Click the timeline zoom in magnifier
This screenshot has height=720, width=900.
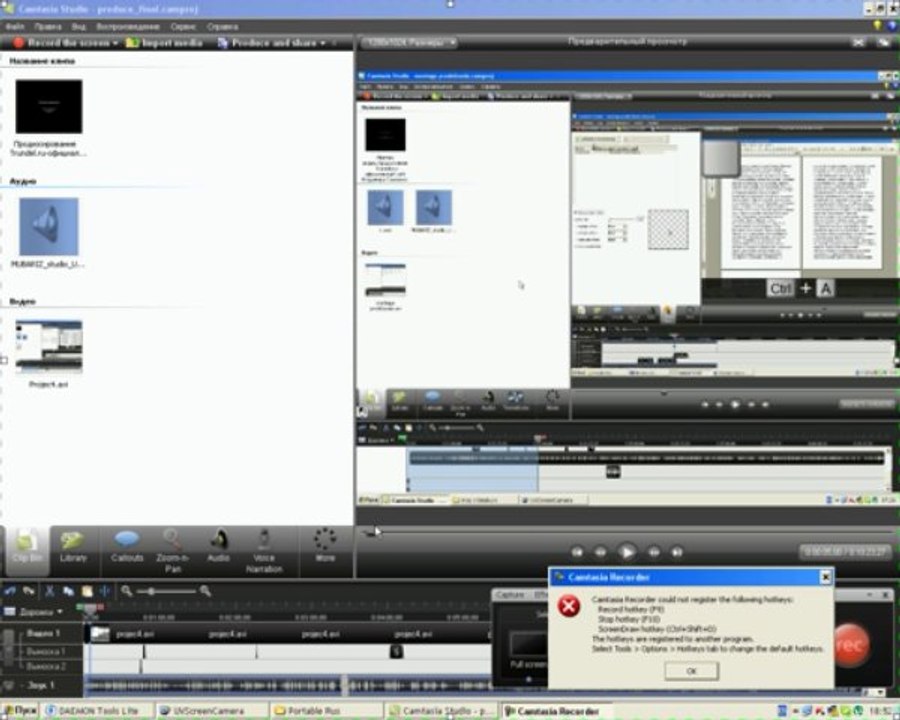pyautogui.click(x=205, y=591)
